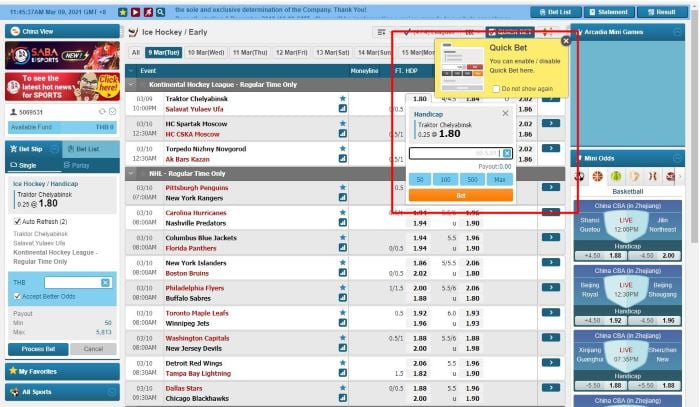Favorite the Torpedo Nizhny Novgorod match star
This screenshot has width=700, height=407.
pos(342,148)
